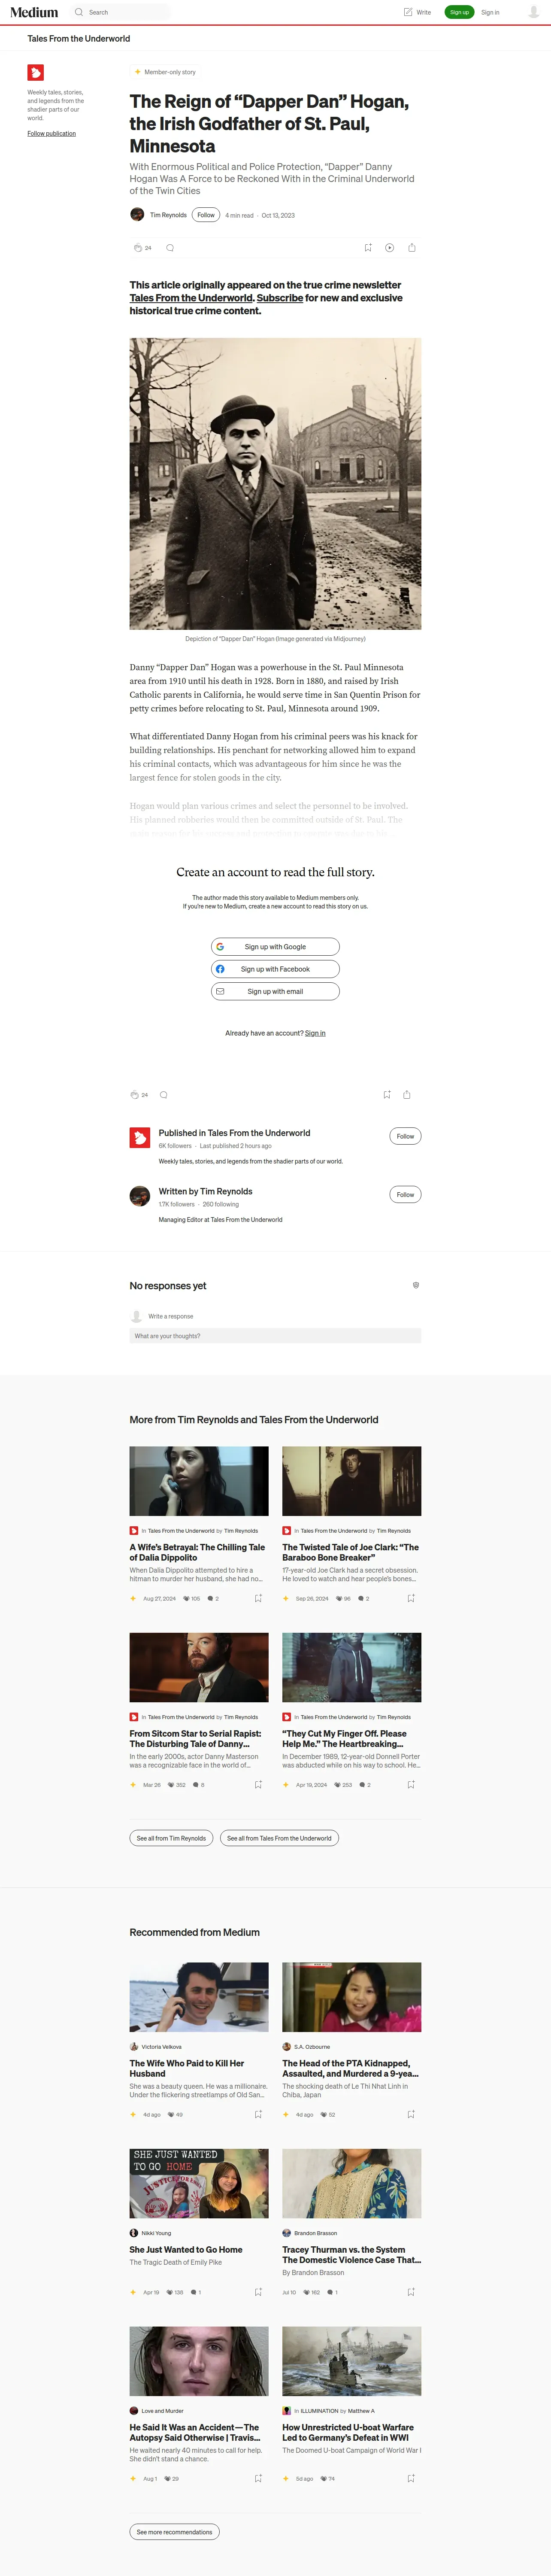The width and height of the screenshot is (551, 2576).
Task: Bookmark She Just Wanted to Go Home card
Action: tap(258, 2292)
